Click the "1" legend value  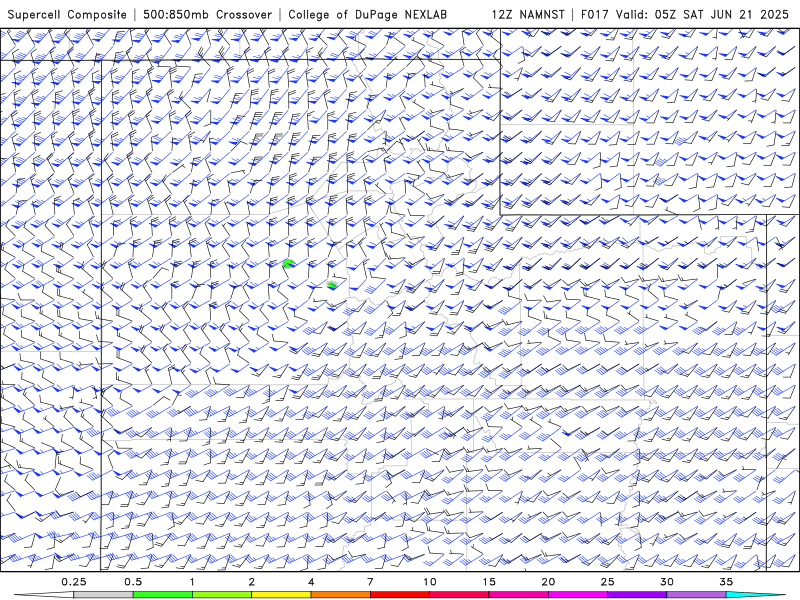pyautogui.click(x=192, y=582)
